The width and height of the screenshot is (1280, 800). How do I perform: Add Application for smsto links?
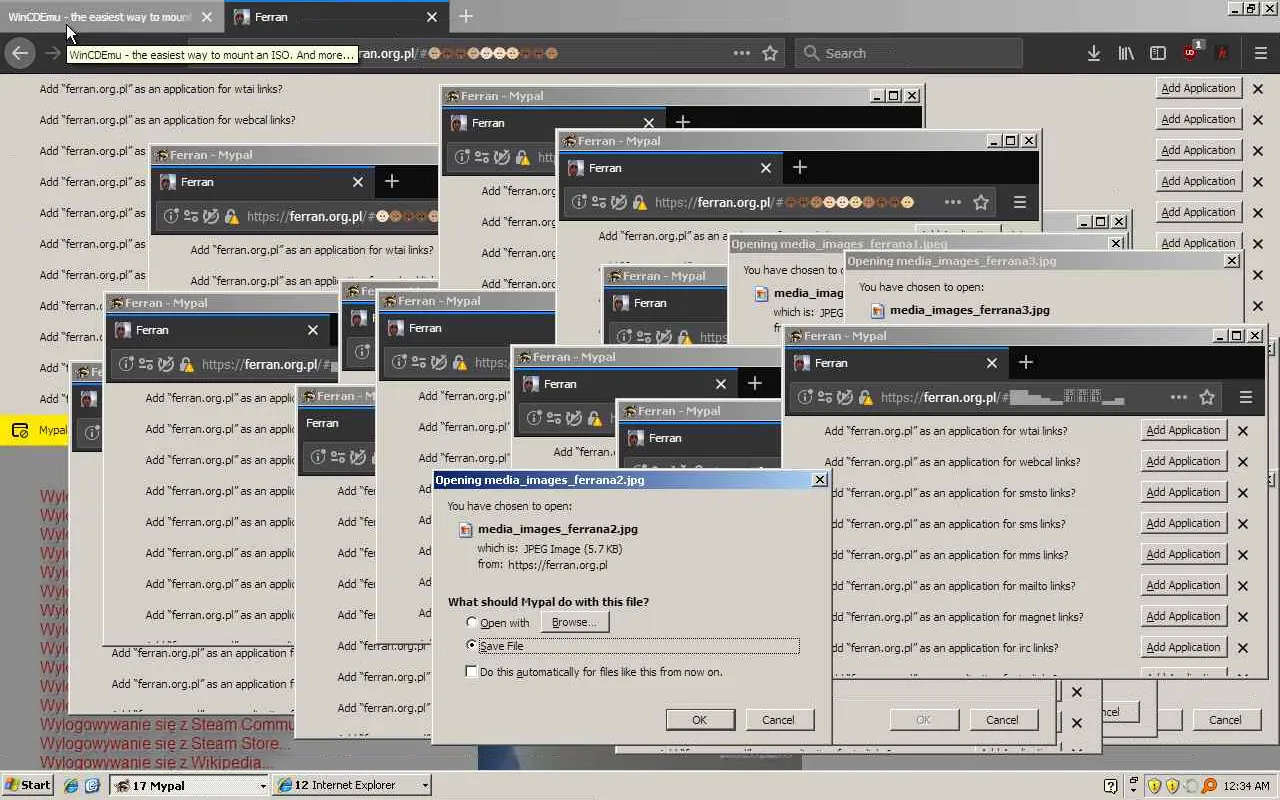pos(1184,492)
